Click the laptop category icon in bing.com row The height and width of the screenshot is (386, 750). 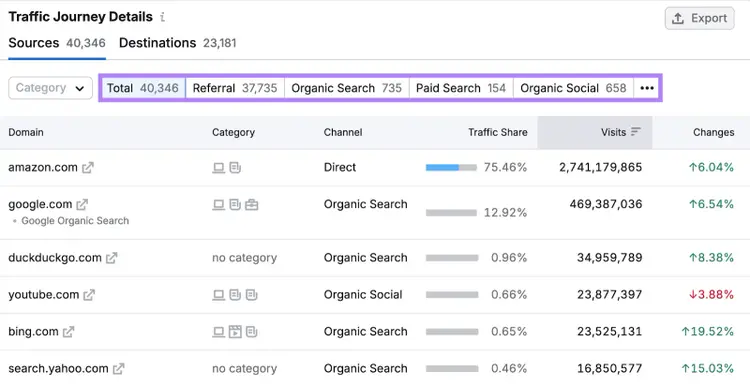[x=219, y=331]
